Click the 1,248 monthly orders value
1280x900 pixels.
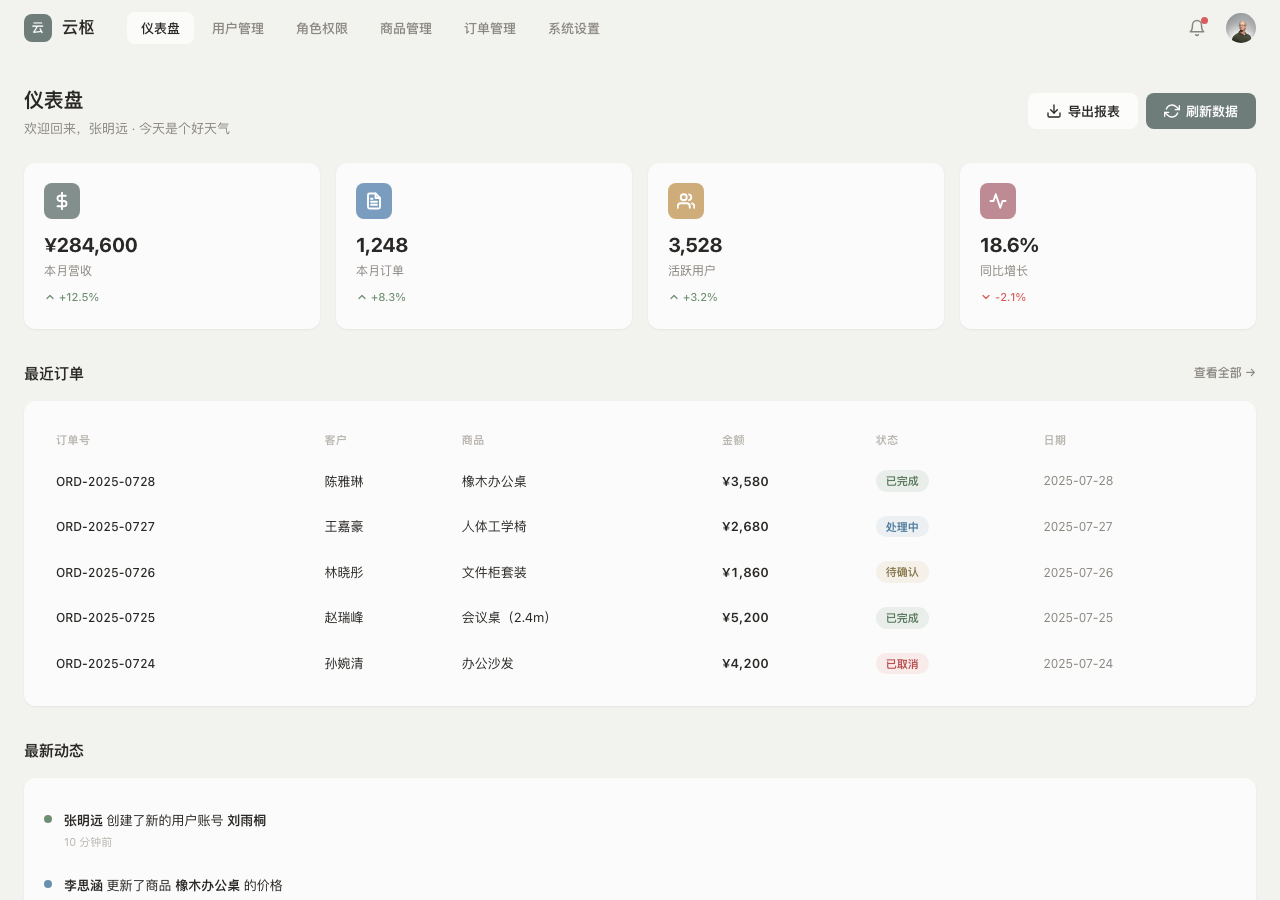pyautogui.click(x=382, y=245)
